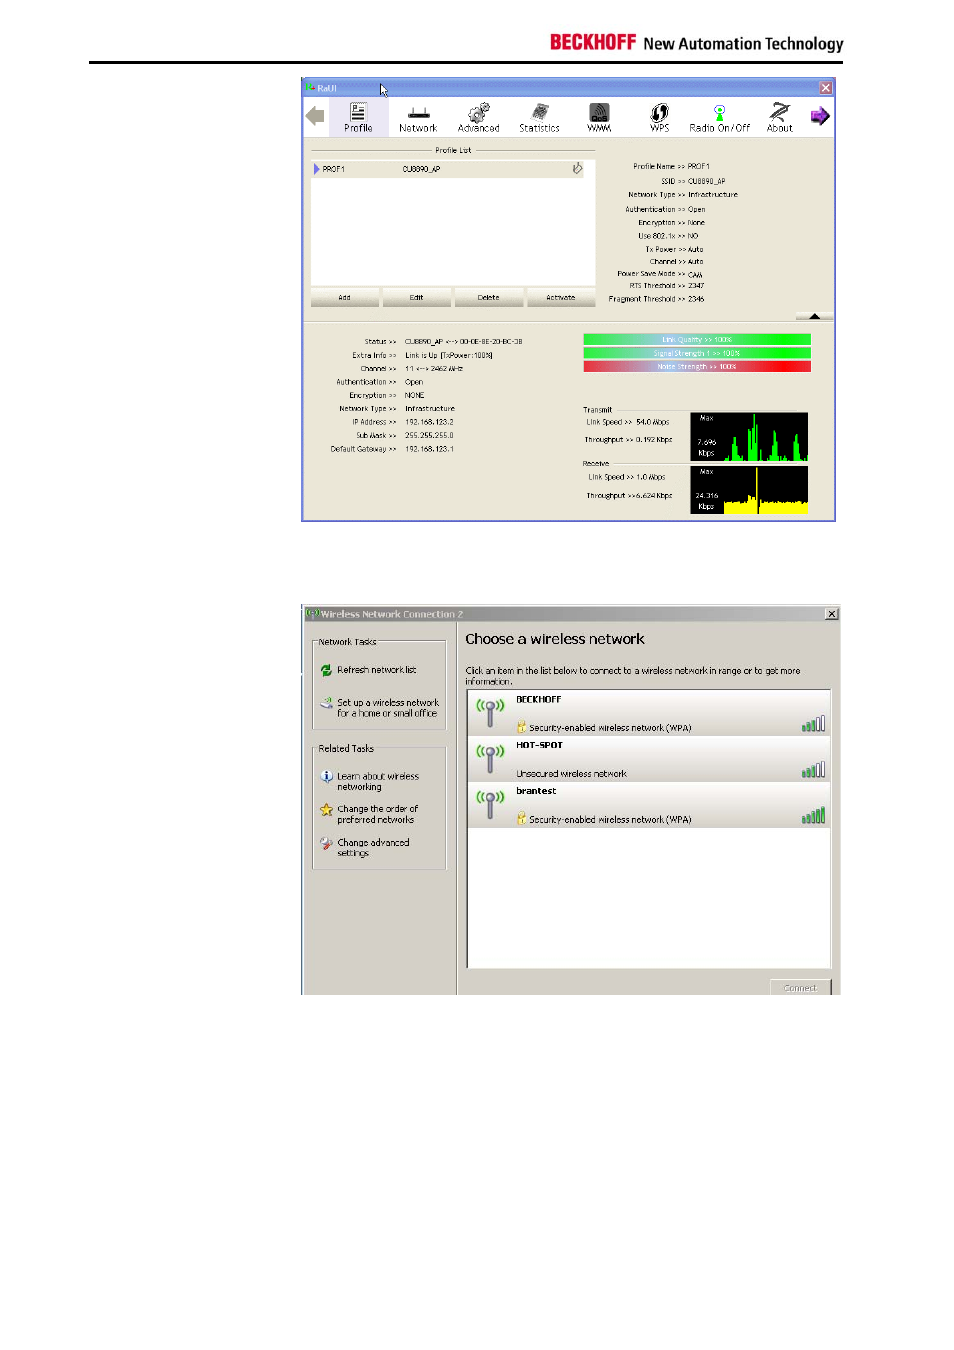Click the Signal Strength 1 bar
The width and height of the screenshot is (954, 1350).
click(x=697, y=353)
